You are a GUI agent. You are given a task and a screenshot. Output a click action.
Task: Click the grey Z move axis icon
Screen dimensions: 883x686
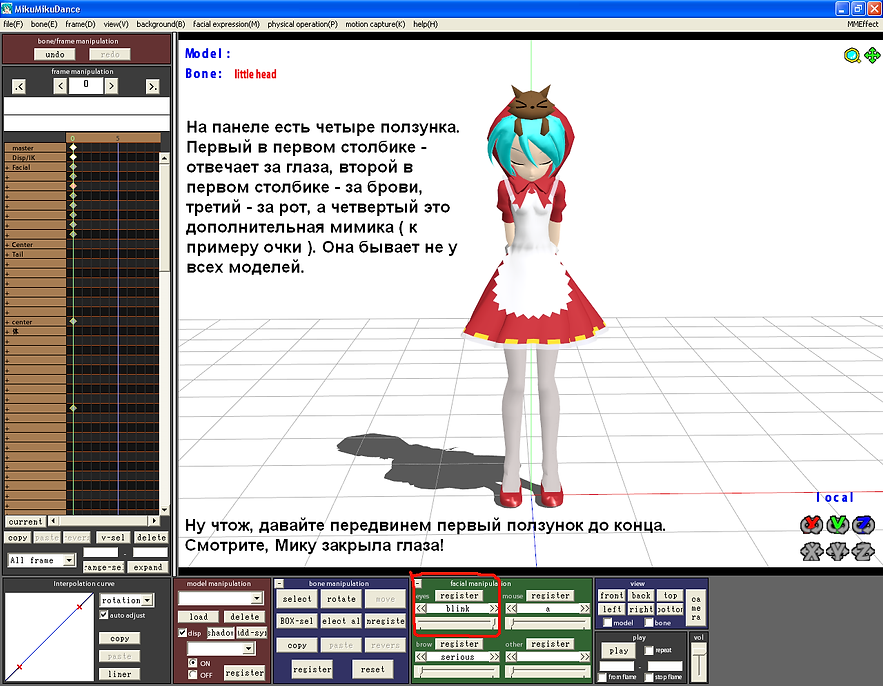coord(863,551)
